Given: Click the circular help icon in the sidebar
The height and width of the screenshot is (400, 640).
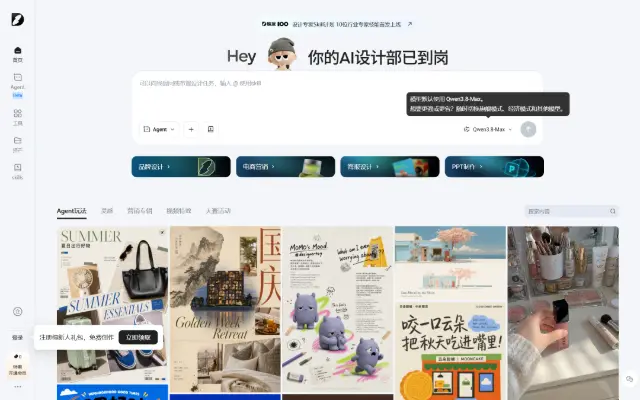Looking at the screenshot, I should pyautogui.click(x=18, y=311).
